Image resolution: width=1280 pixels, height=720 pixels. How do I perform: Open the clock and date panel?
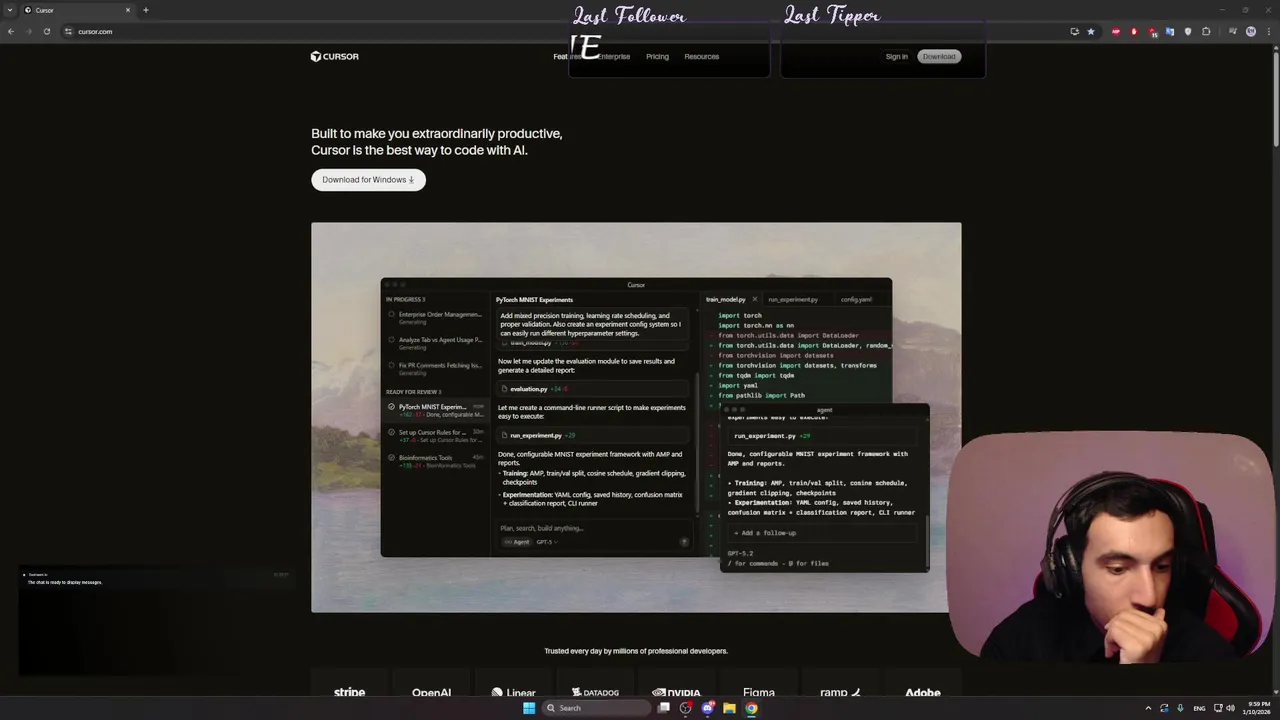(1257, 708)
